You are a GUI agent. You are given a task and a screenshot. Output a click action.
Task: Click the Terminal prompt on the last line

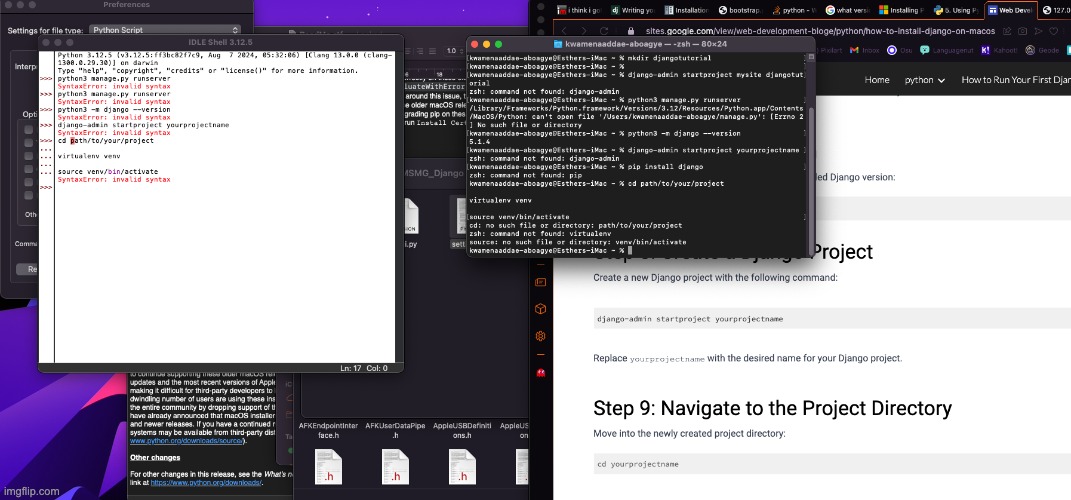click(548, 251)
